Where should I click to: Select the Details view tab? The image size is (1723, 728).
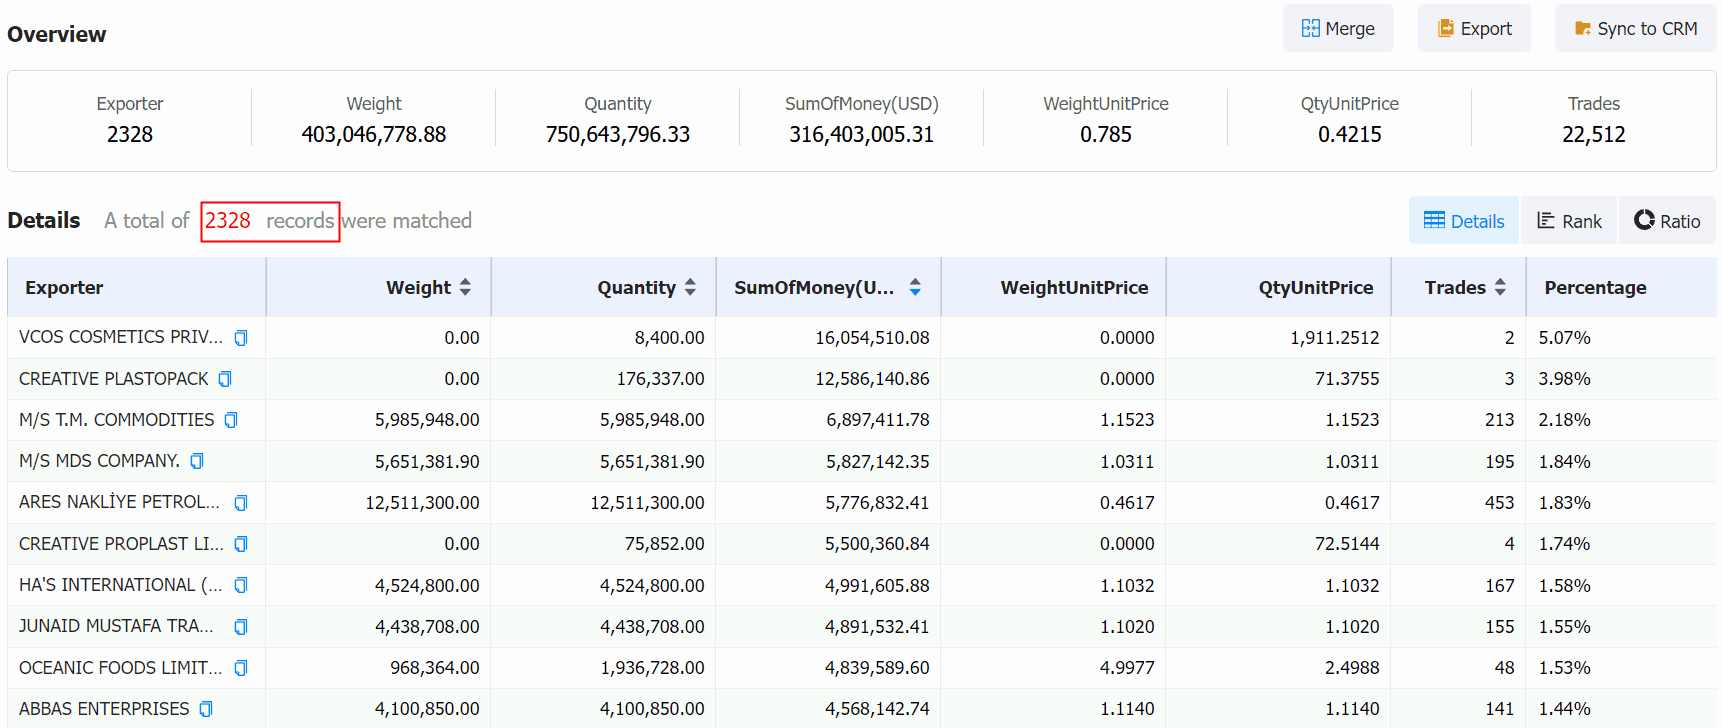(x=1464, y=221)
